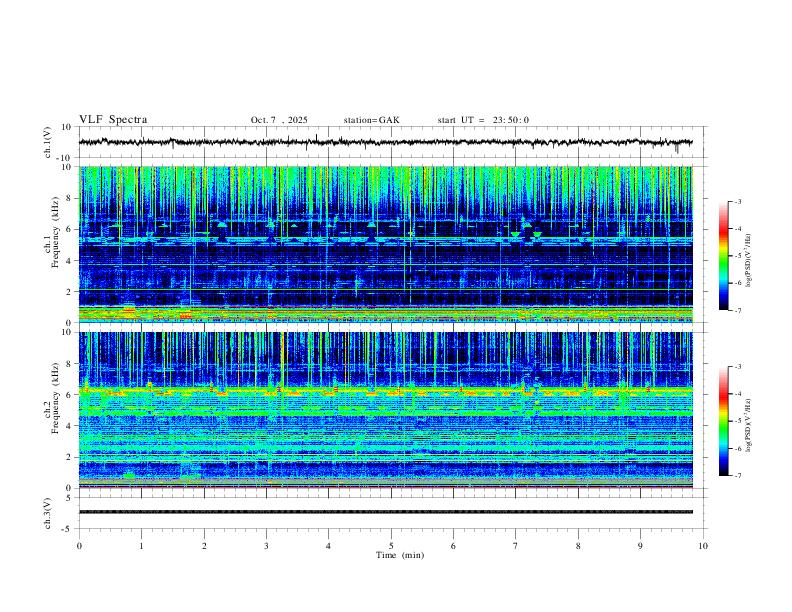Image resolution: width=792 pixels, height=612 pixels.
Task: Click the "4" kHz tick on ch.1 spectrogram axis
Action: click(x=70, y=261)
